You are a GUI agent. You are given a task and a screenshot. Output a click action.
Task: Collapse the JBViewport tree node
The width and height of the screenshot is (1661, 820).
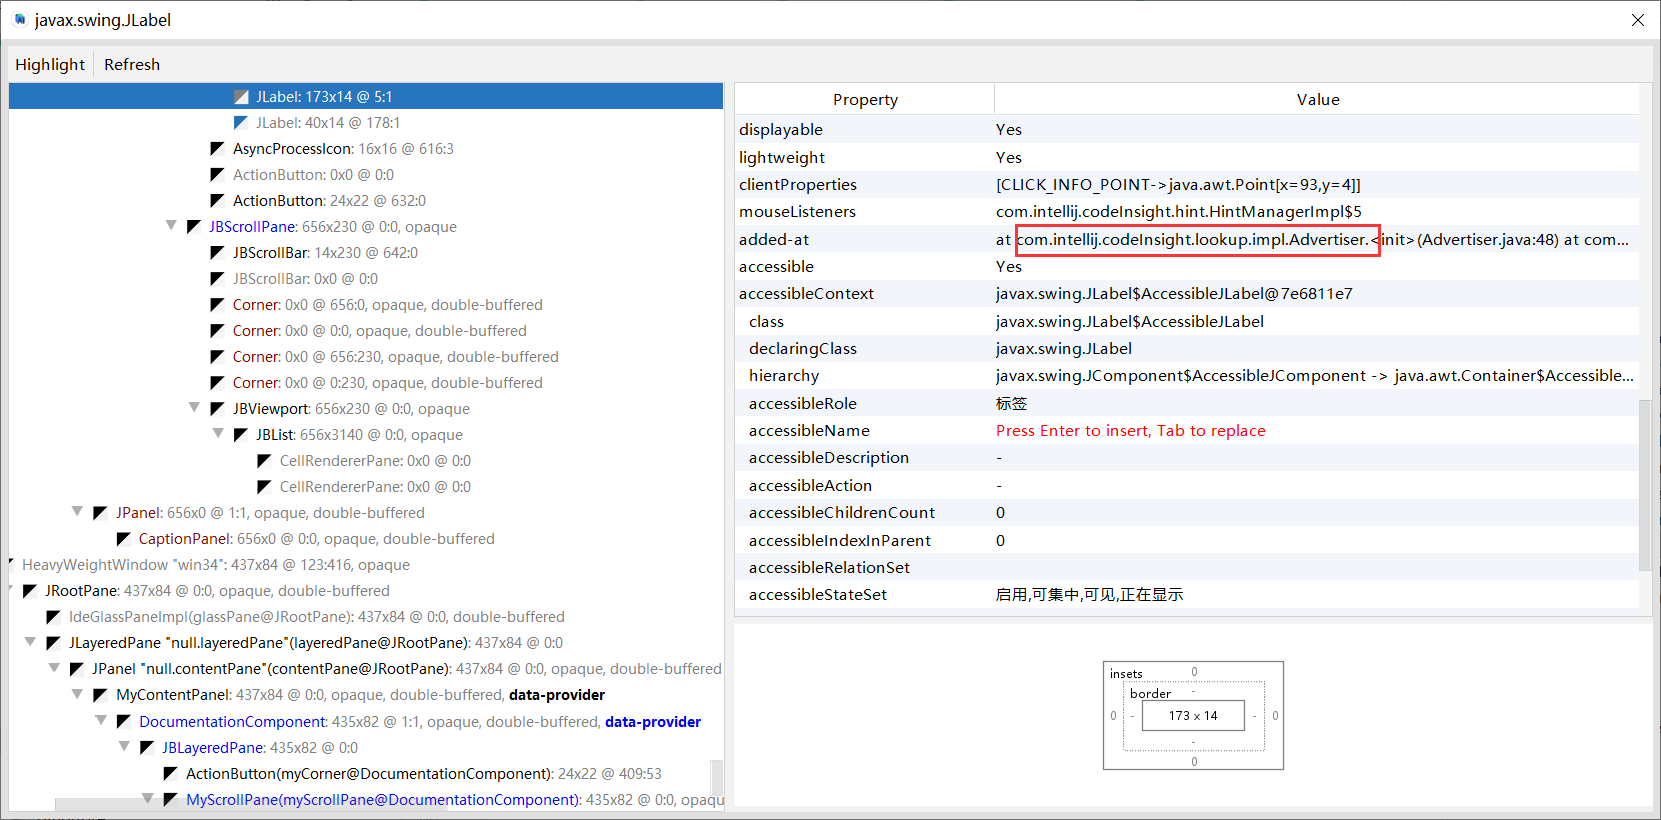pyautogui.click(x=194, y=408)
